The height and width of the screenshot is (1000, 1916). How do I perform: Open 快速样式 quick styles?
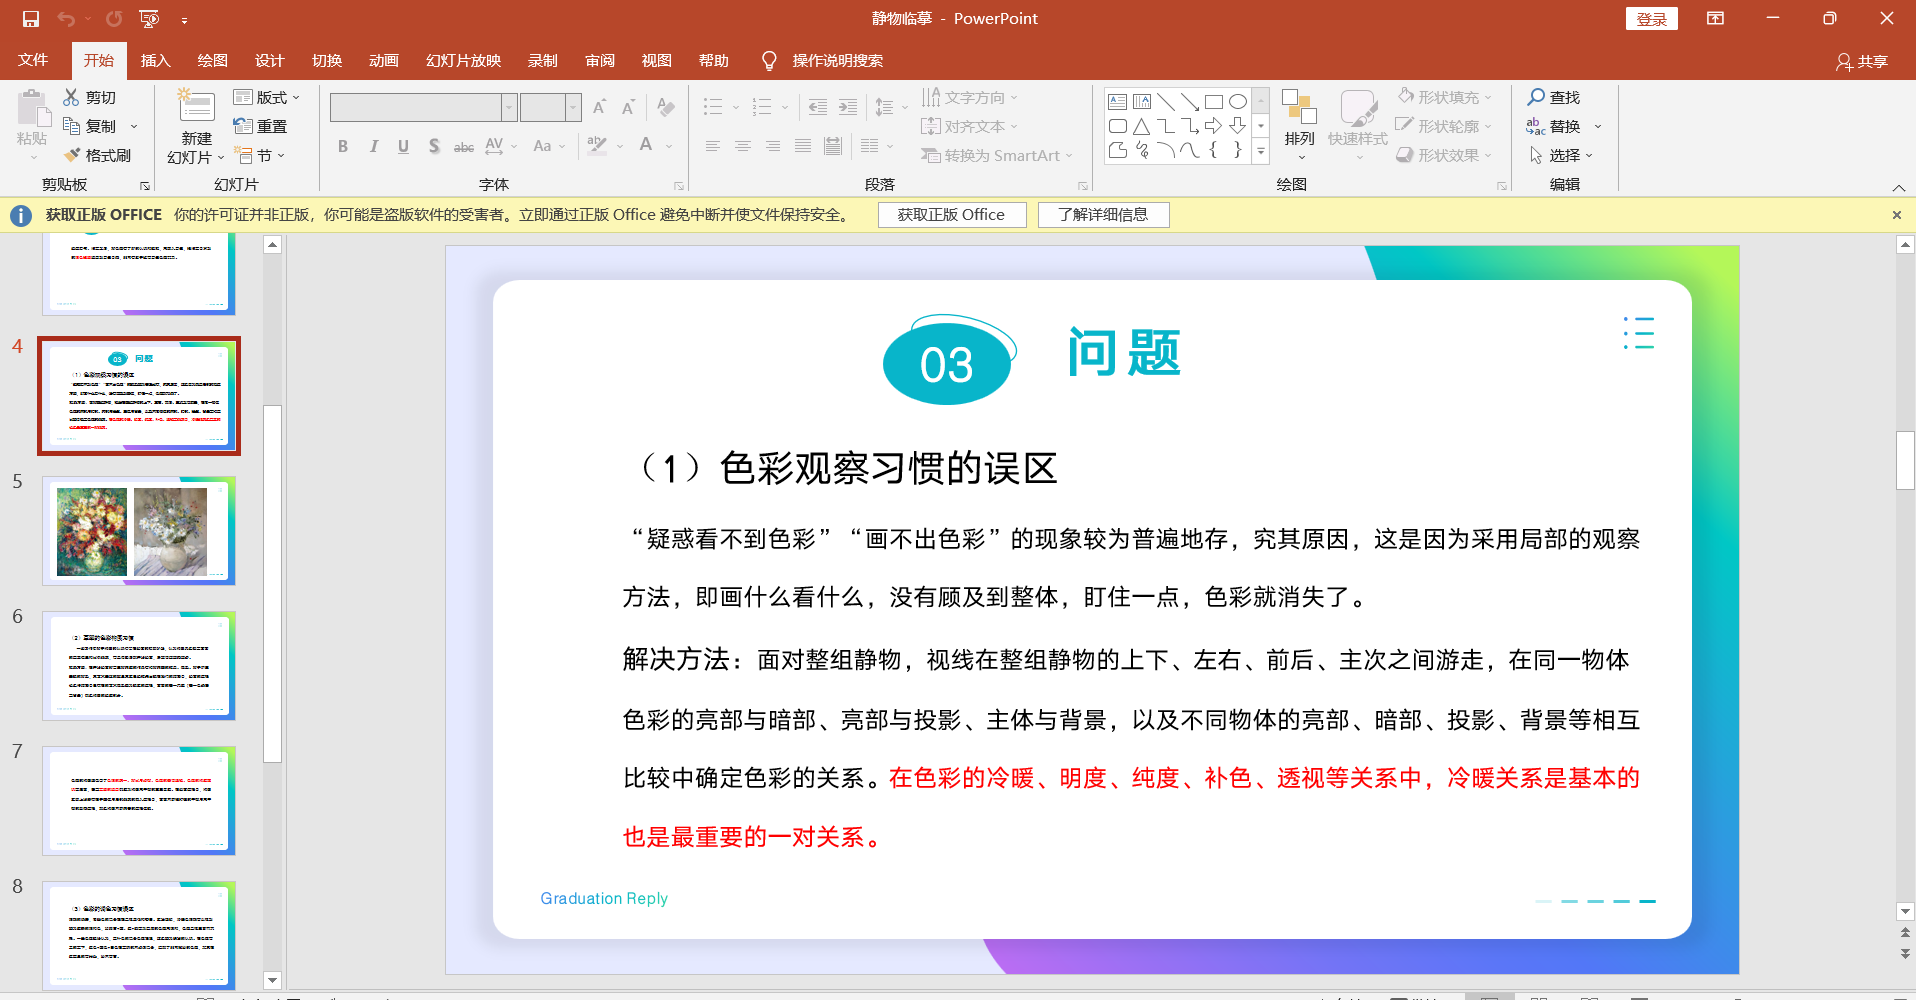click(1357, 126)
